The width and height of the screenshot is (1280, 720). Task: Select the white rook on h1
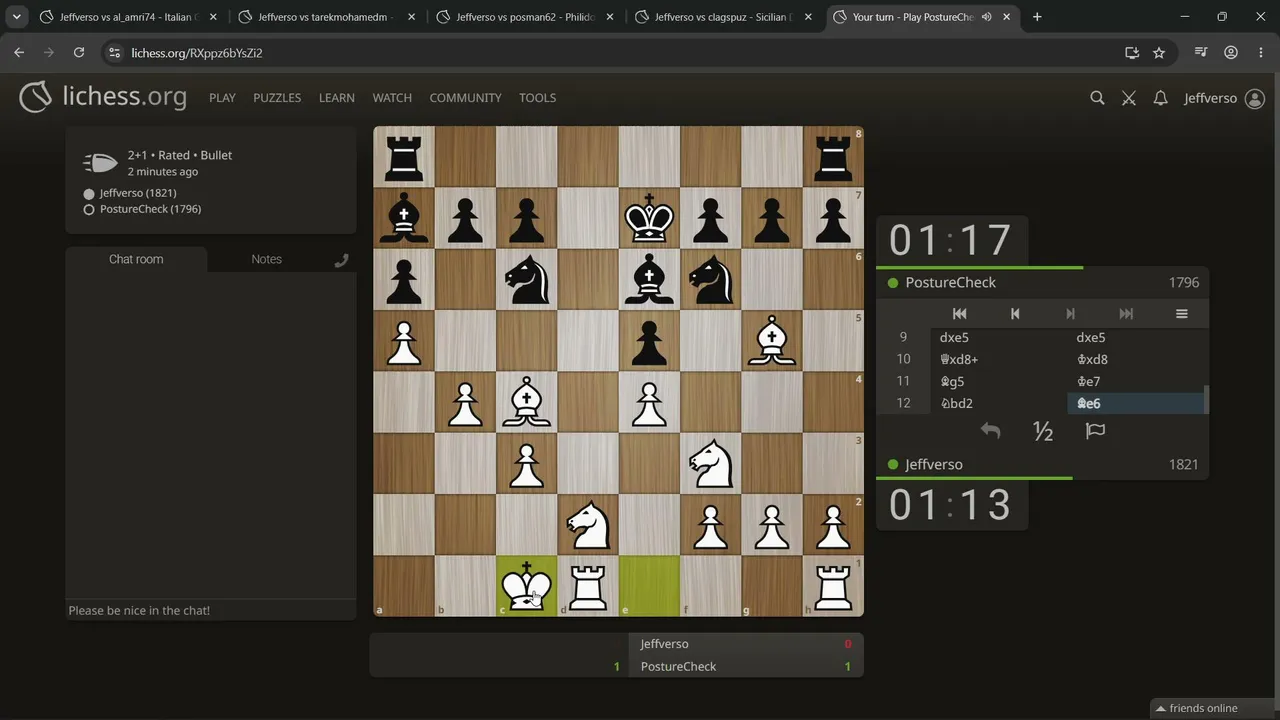(833, 586)
